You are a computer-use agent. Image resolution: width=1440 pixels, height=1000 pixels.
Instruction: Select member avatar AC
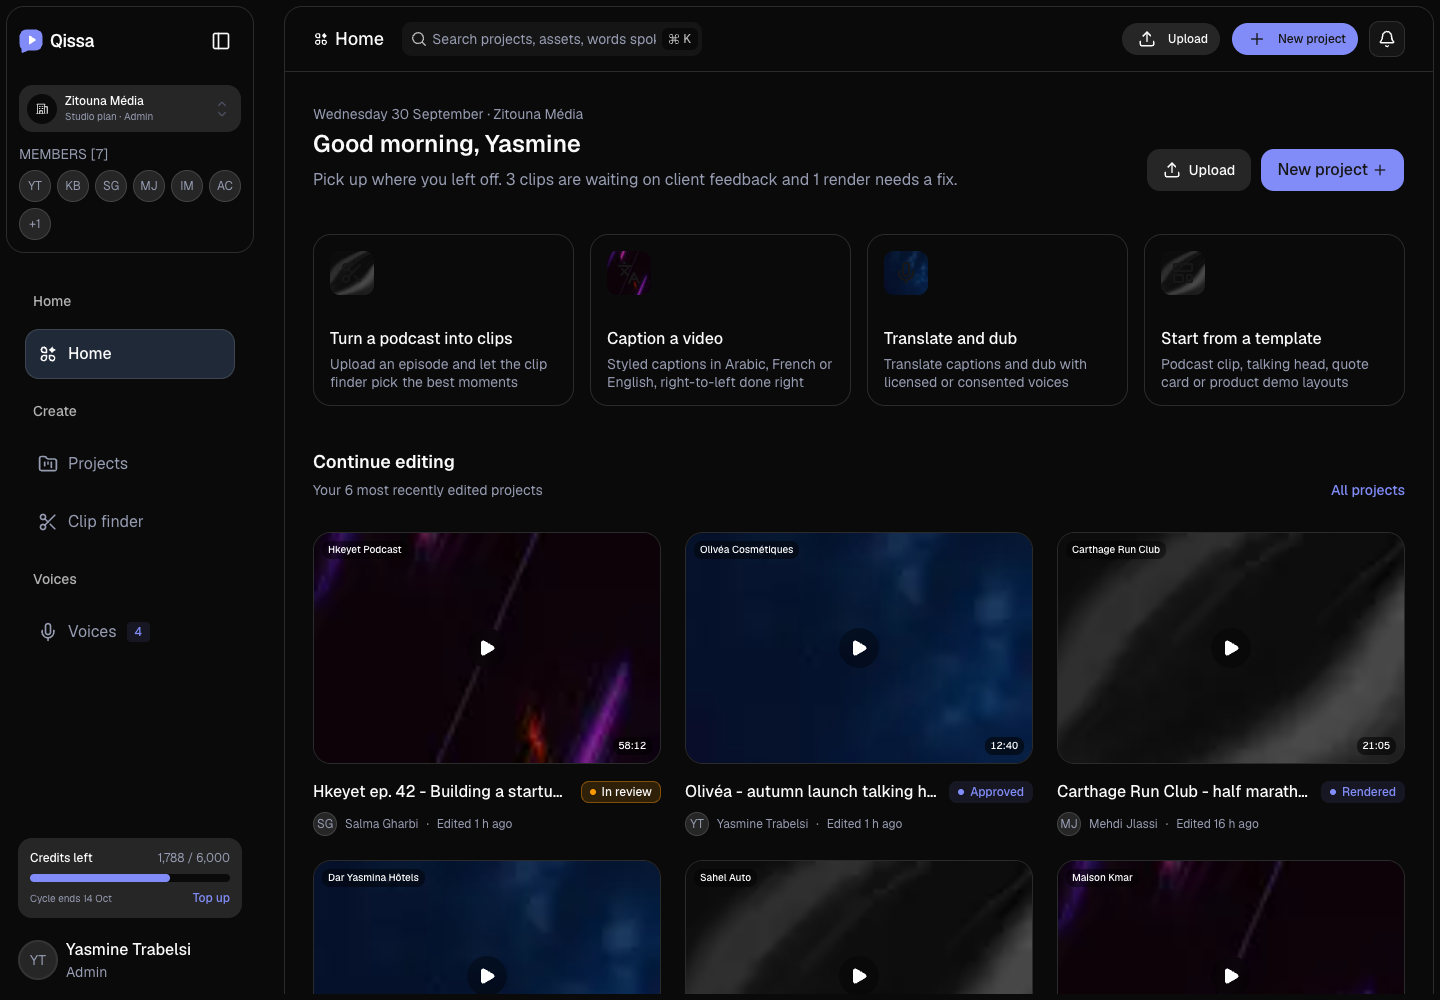225,186
